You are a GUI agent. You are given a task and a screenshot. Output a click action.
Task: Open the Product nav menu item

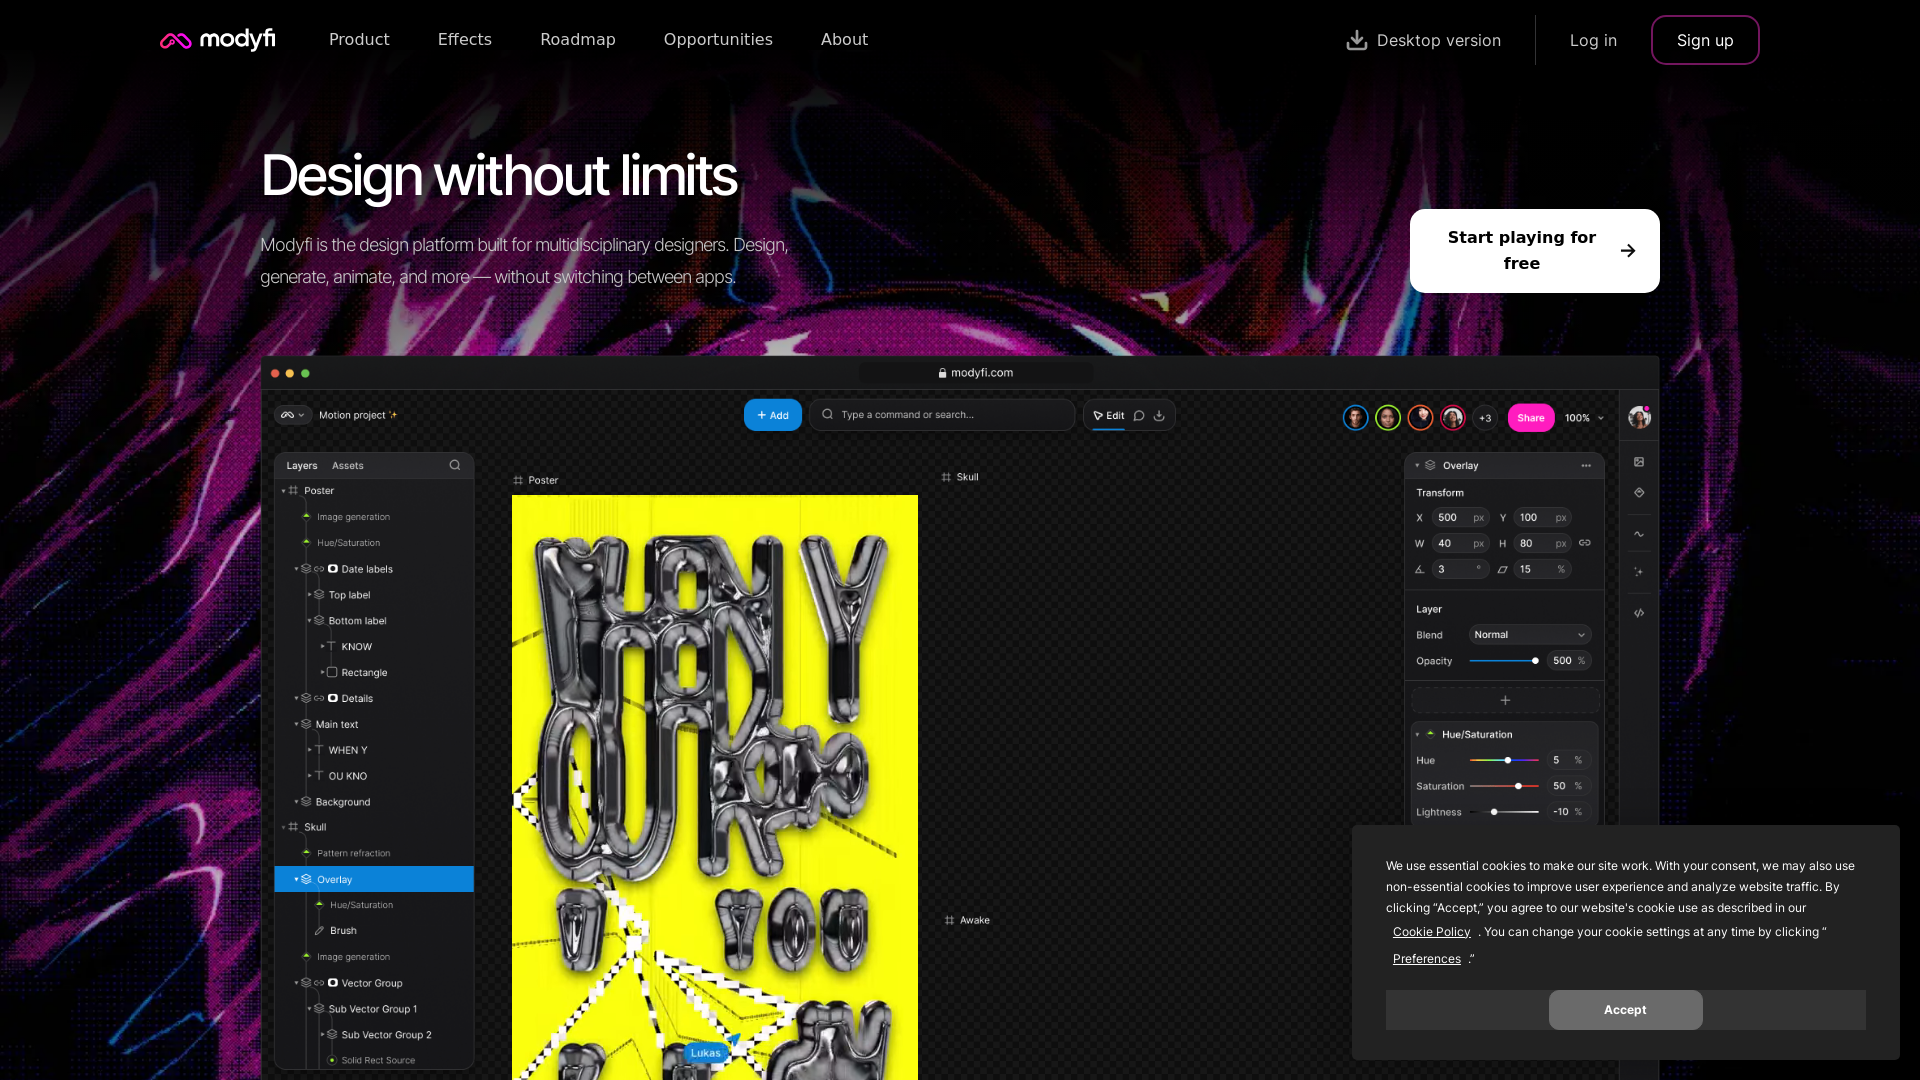359,40
